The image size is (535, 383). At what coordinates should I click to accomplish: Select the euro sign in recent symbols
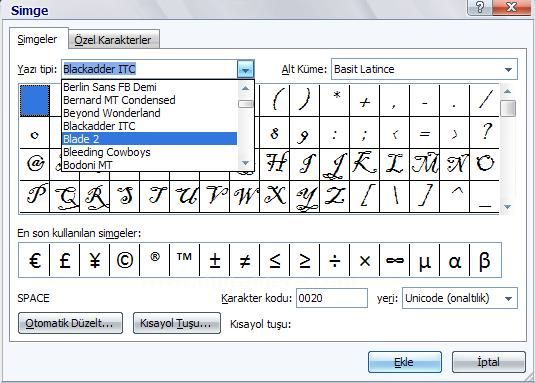point(34,260)
